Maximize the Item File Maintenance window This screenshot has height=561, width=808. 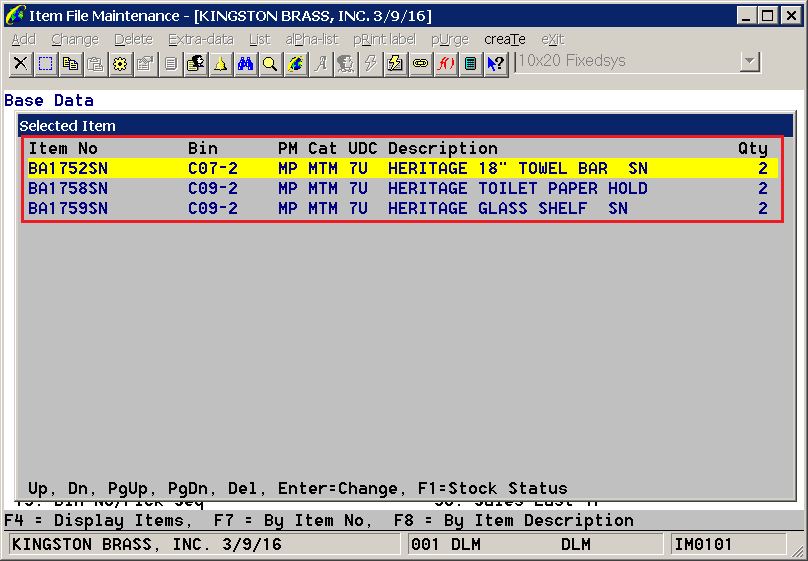point(768,15)
